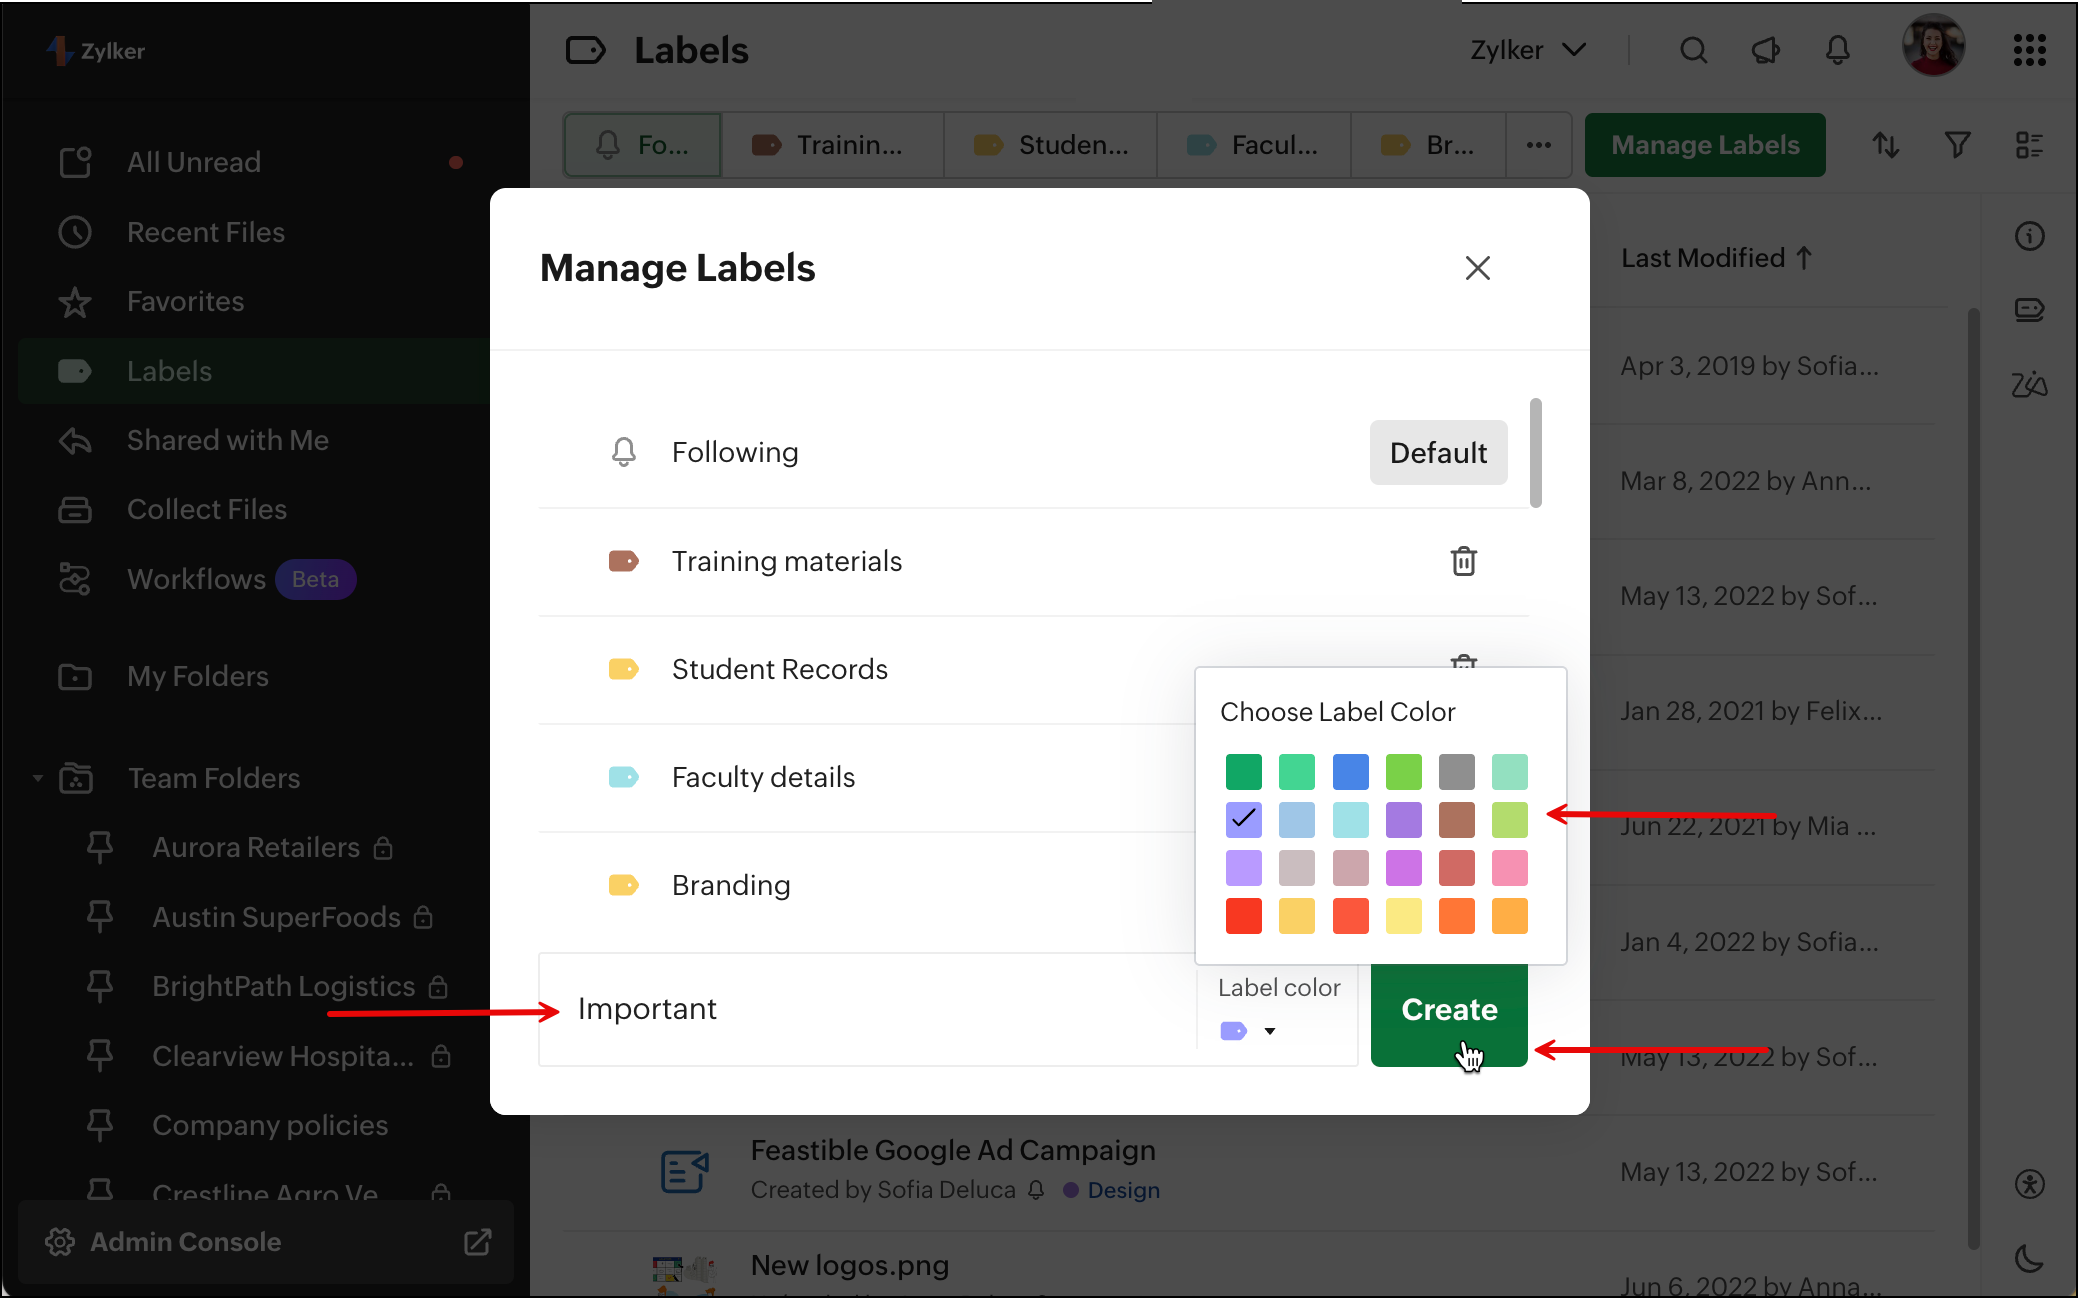Screen dimensions: 2078x1298
Task: Delete the Training materials label
Action: pos(1463,561)
